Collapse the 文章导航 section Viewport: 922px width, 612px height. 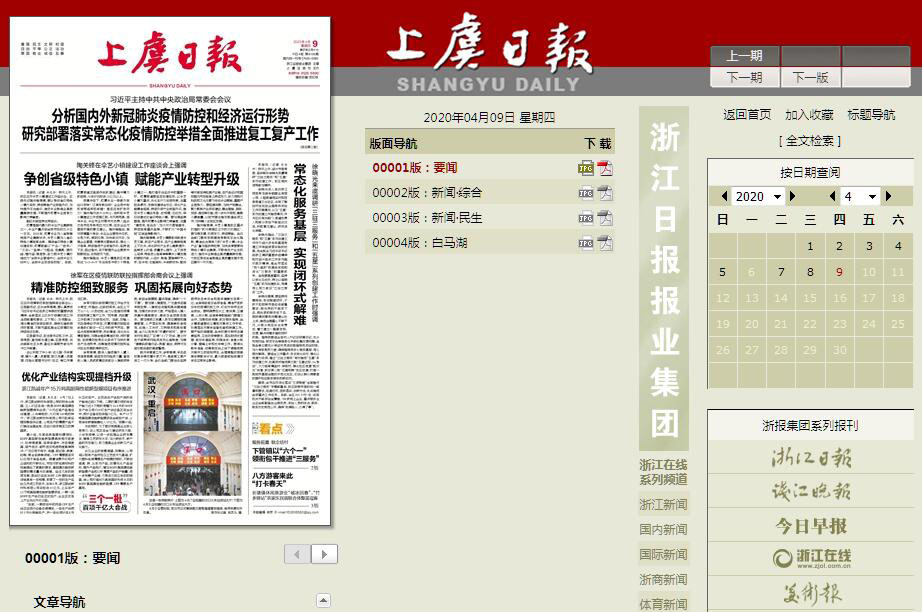click(x=323, y=600)
